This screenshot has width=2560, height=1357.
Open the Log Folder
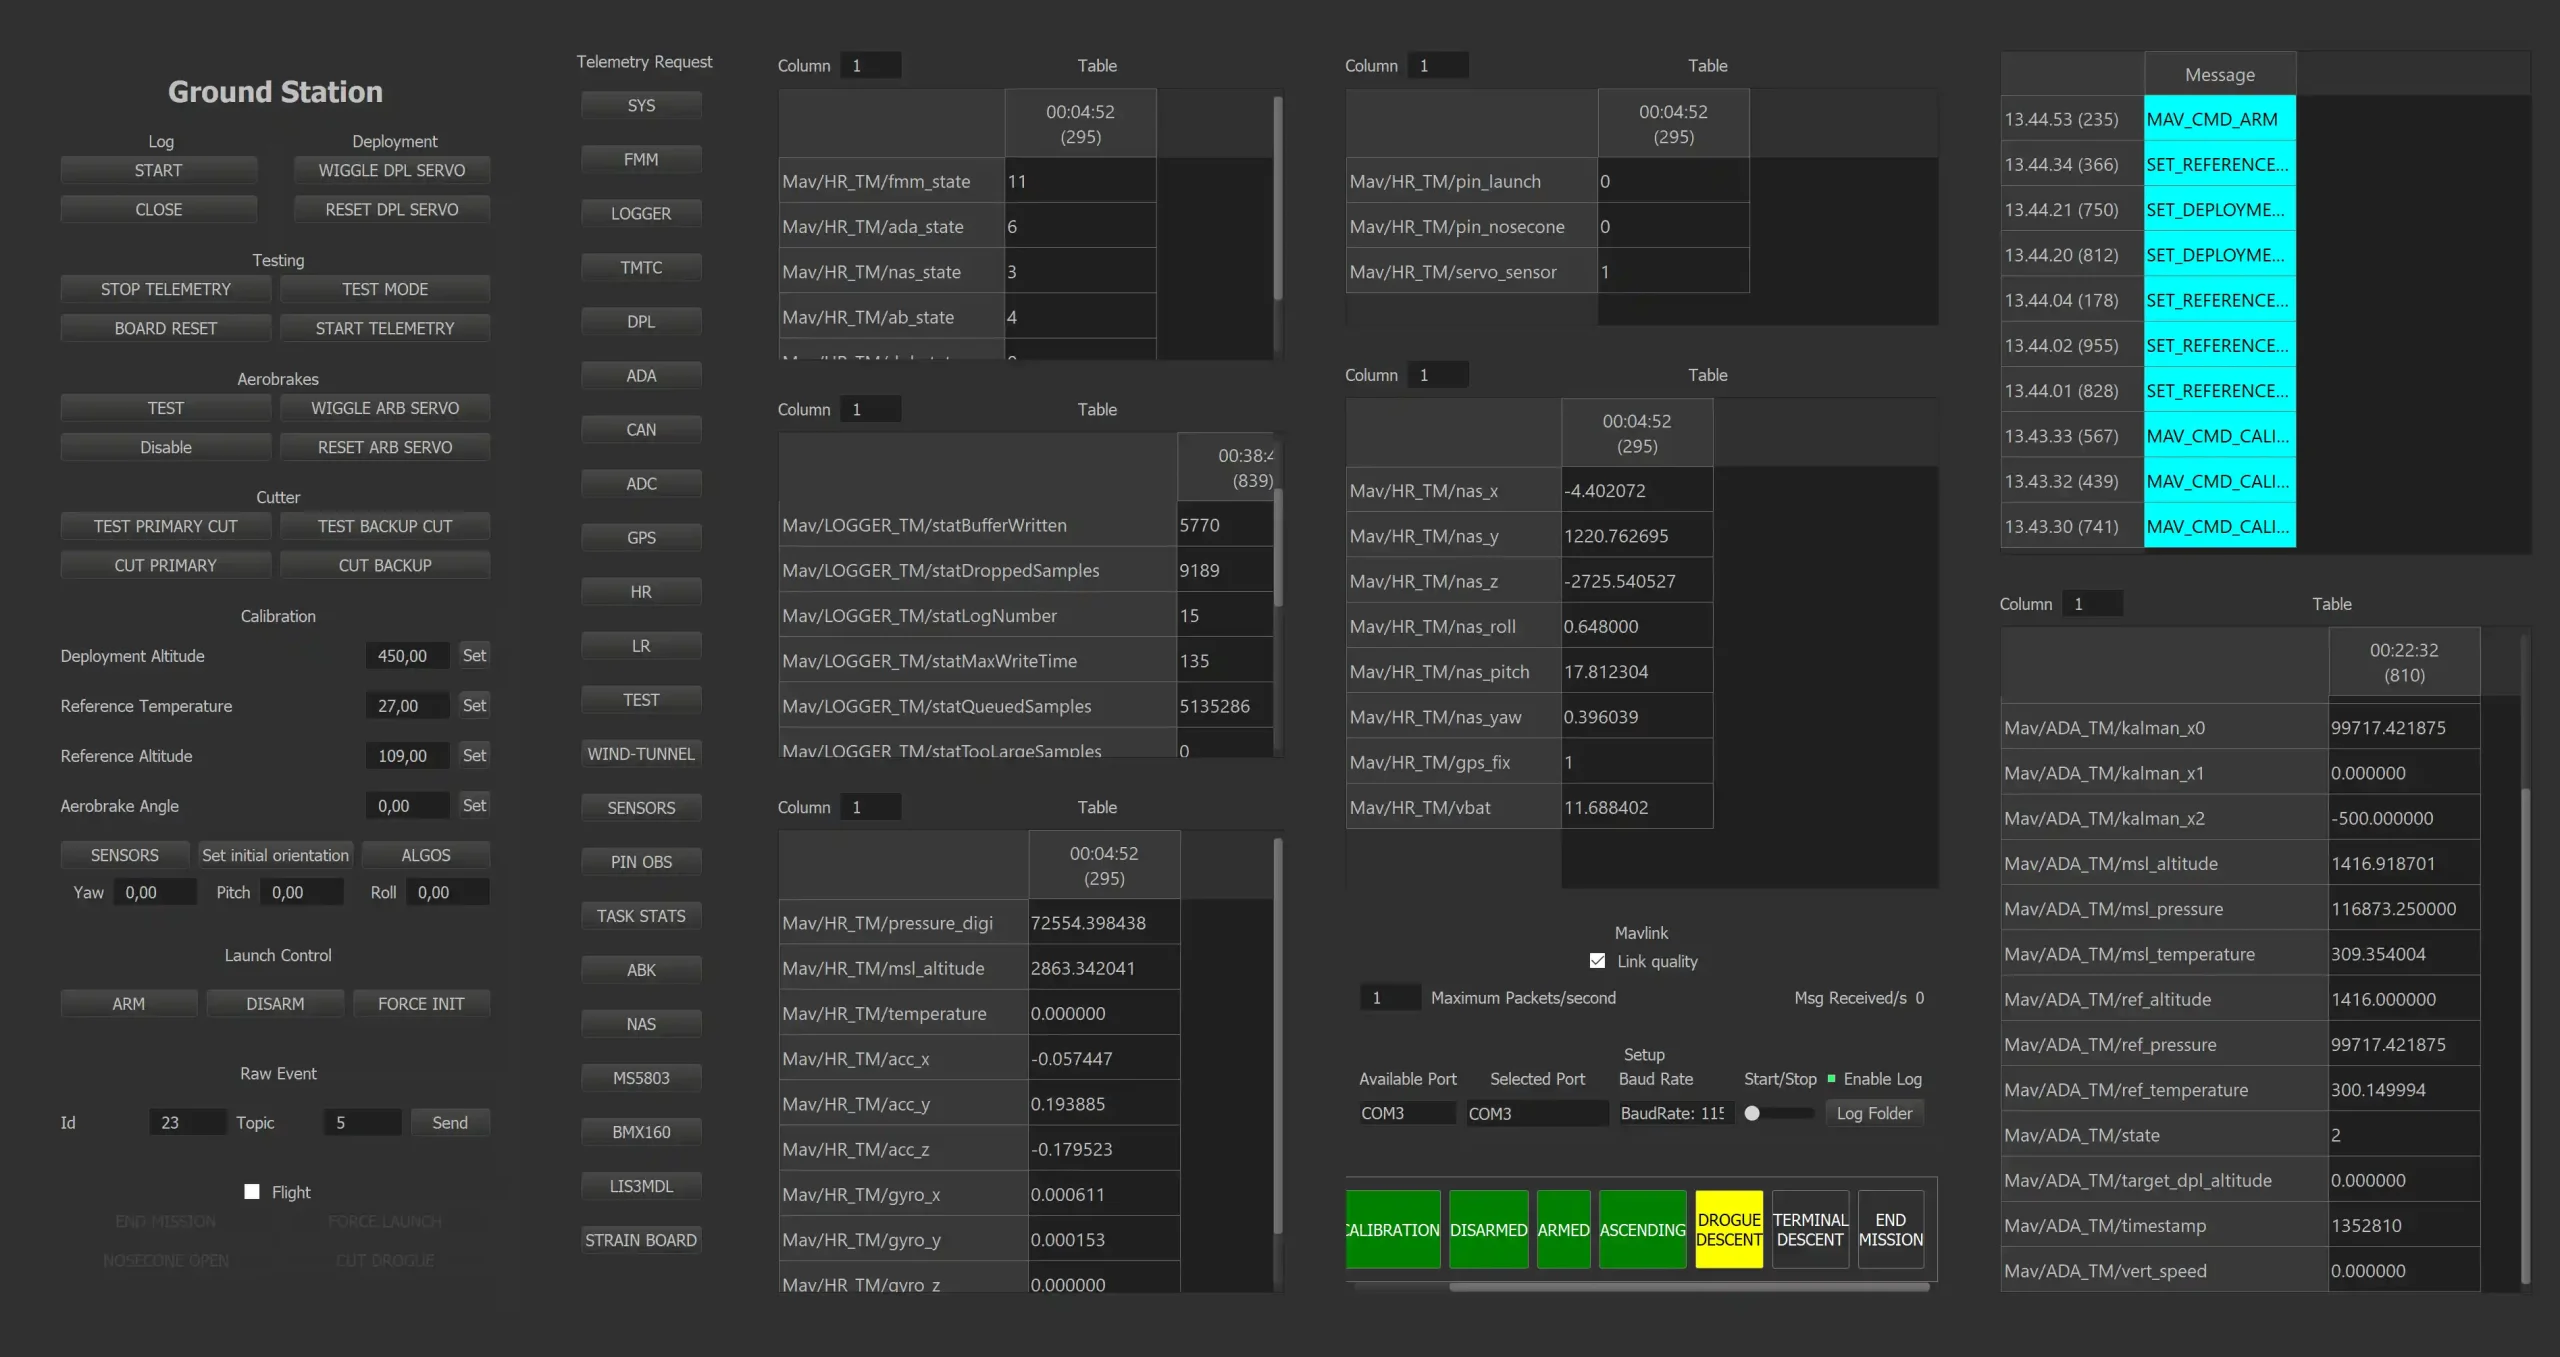(1874, 1113)
